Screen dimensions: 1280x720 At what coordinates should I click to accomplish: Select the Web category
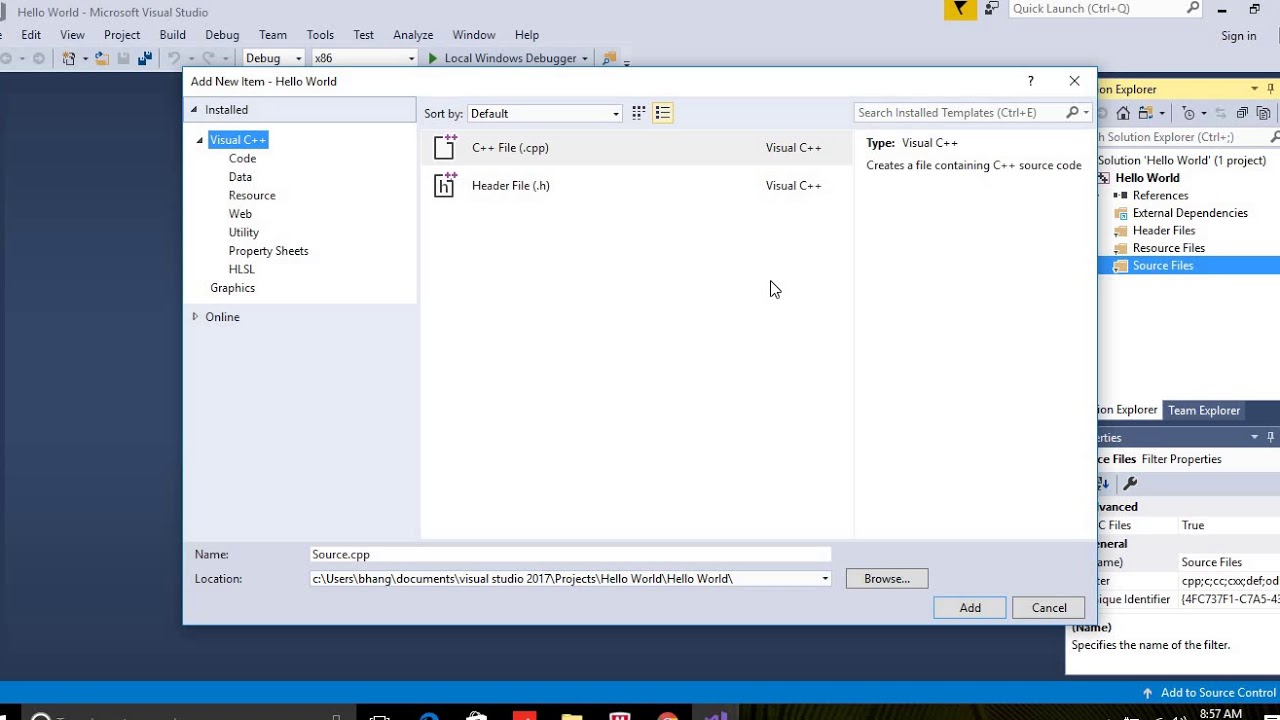pyautogui.click(x=240, y=214)
